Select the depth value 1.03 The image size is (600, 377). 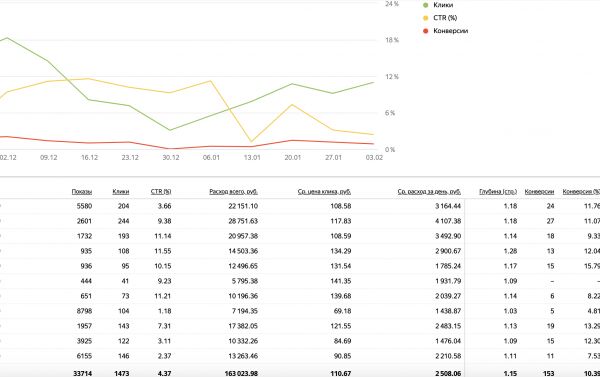tap(510, 311)
